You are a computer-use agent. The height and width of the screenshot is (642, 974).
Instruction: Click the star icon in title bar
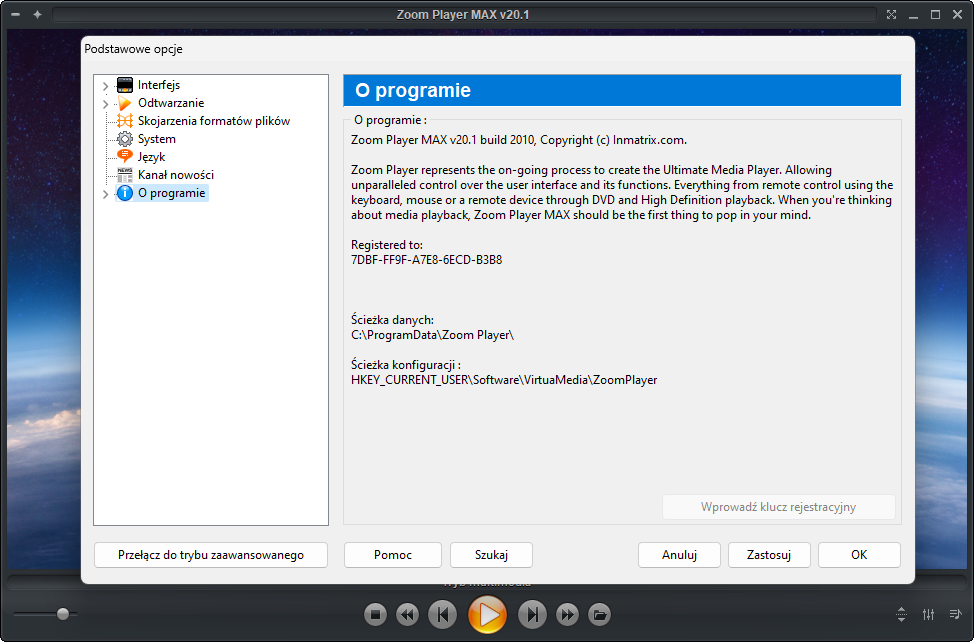point(37,14)
